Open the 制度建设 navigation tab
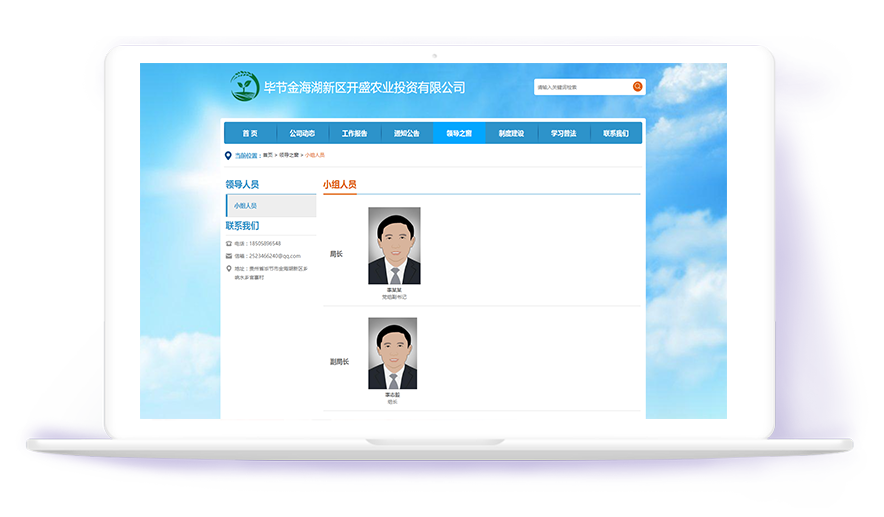The height and width of the screenshot is (517, 884). coord(511,133)
